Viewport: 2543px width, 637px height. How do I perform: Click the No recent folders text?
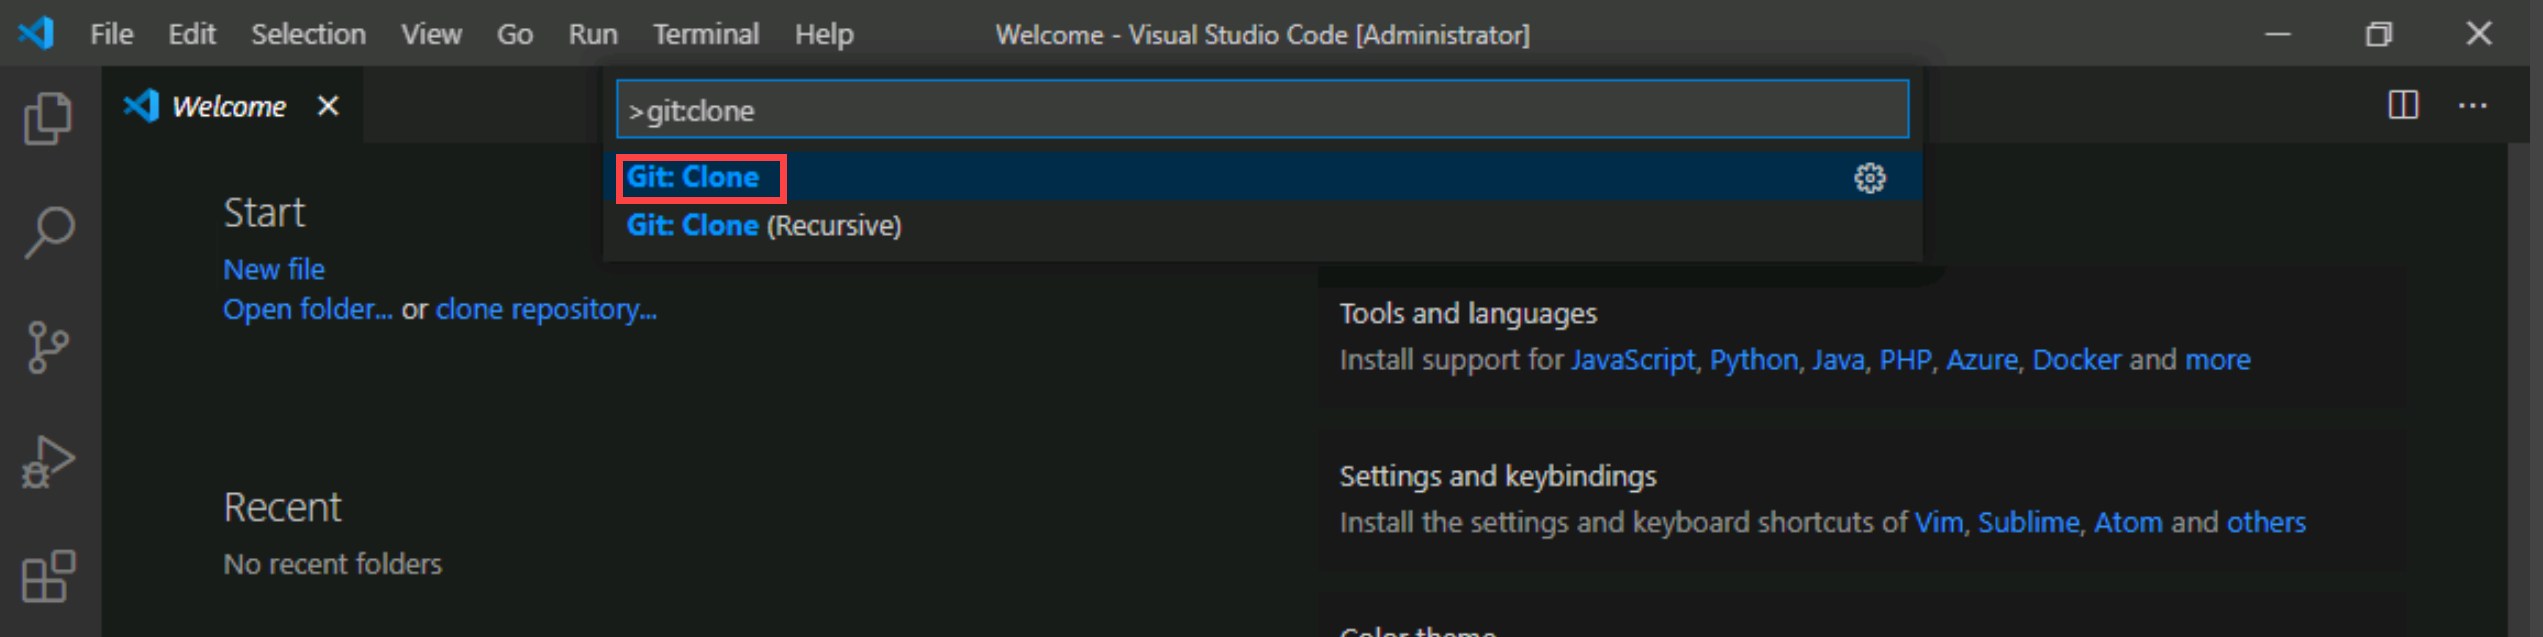click(x=332, y=564)
